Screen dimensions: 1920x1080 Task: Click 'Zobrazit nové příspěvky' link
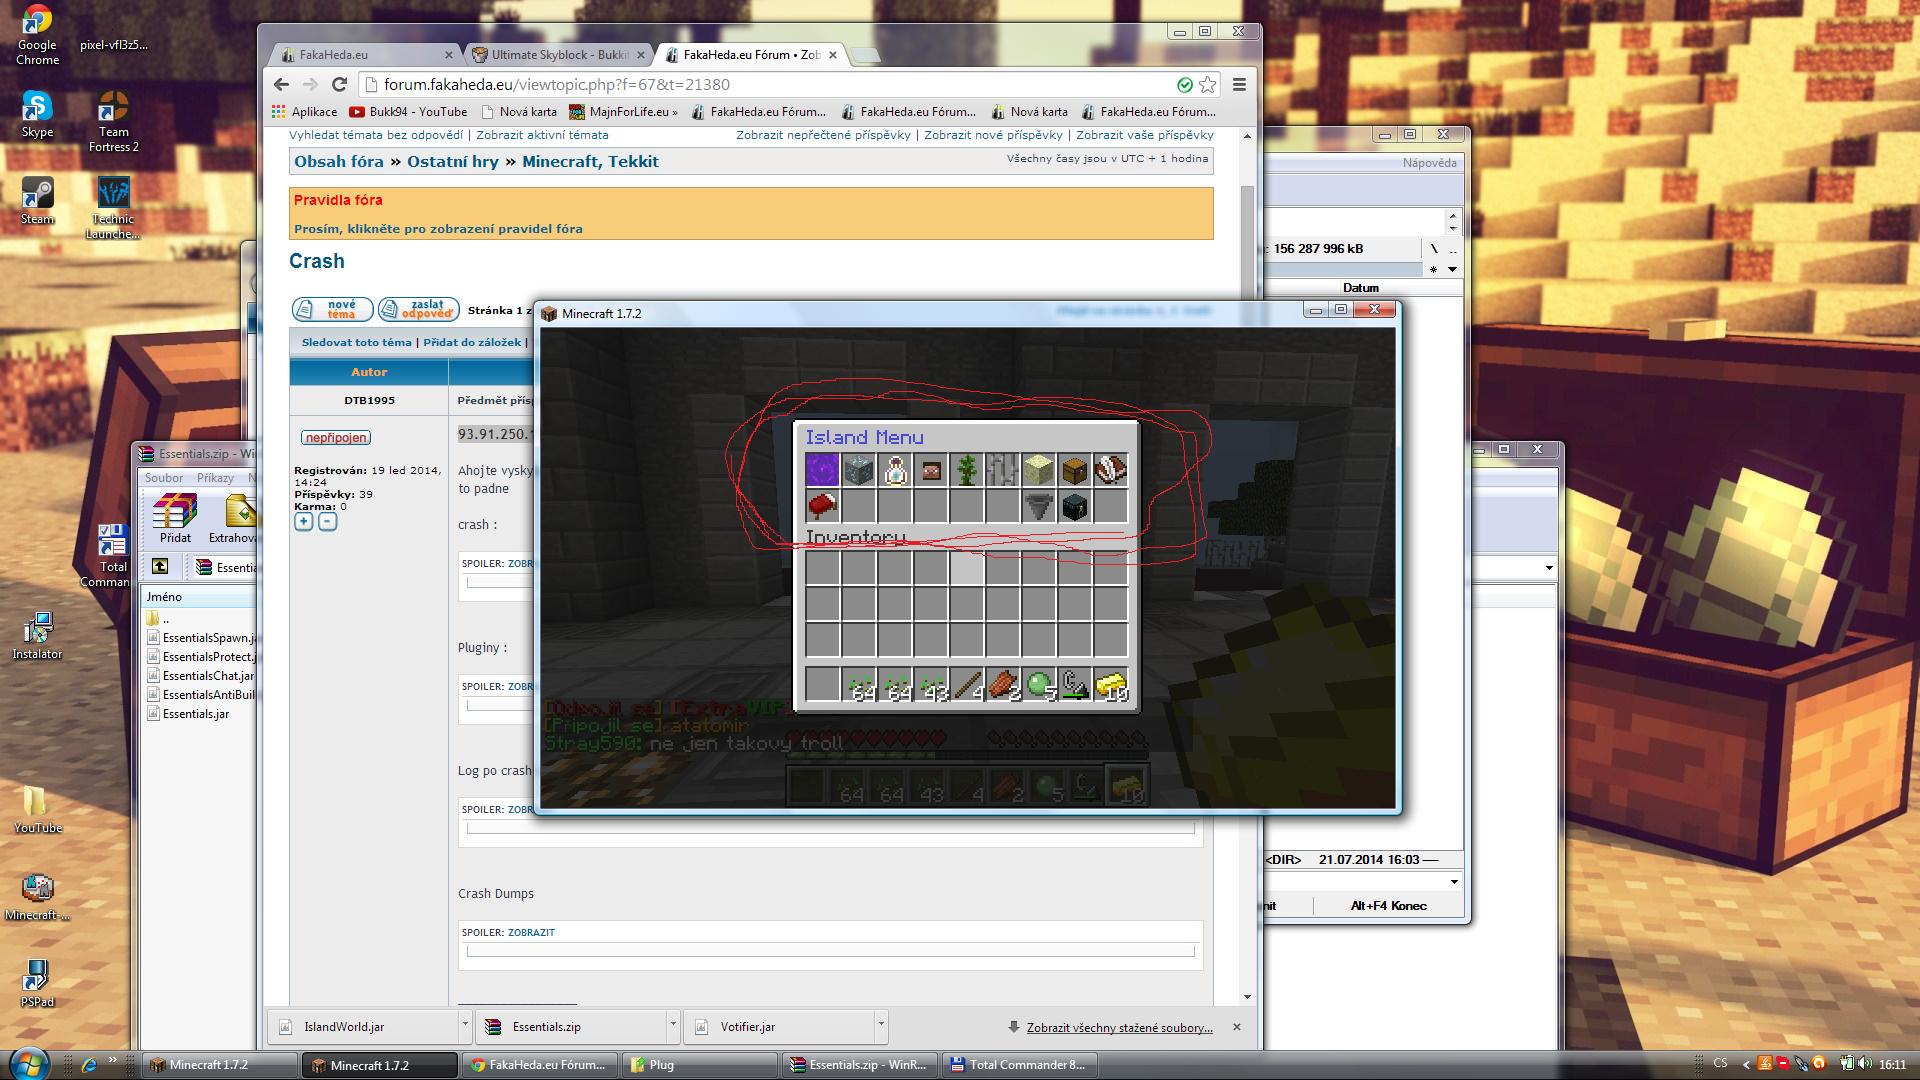point(993,135)
